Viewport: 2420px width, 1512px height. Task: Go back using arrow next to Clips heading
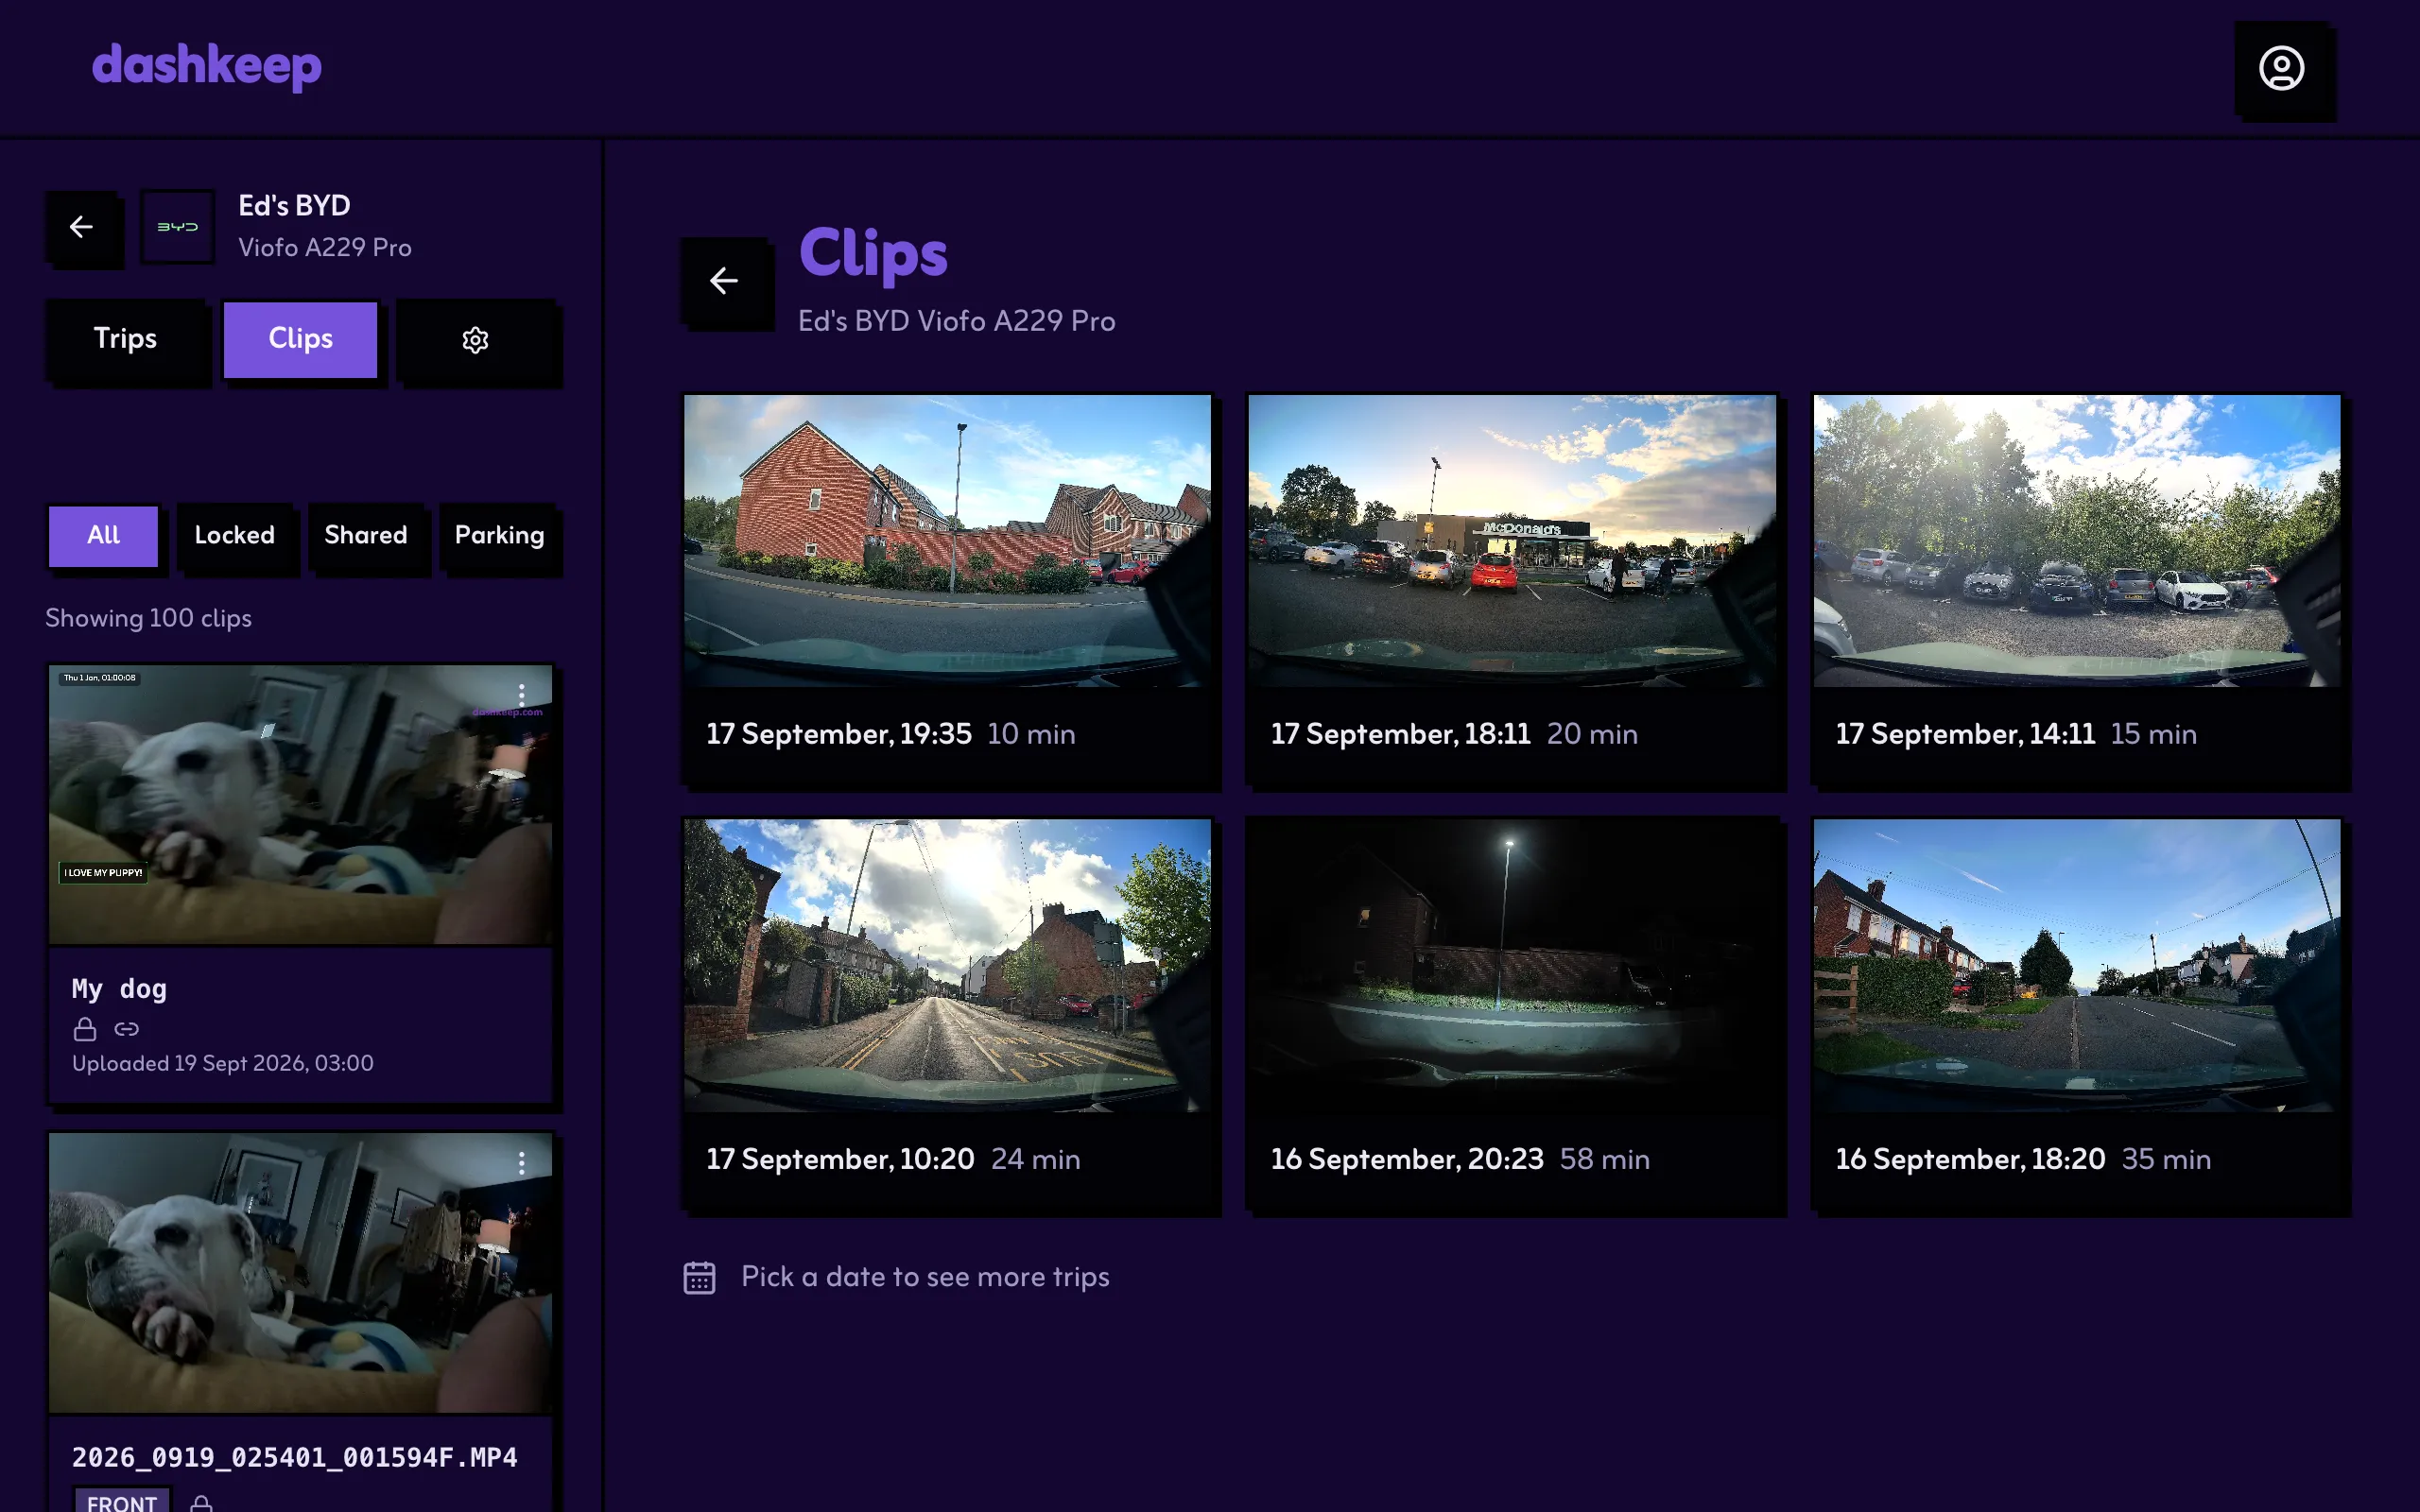coord(724,281)
